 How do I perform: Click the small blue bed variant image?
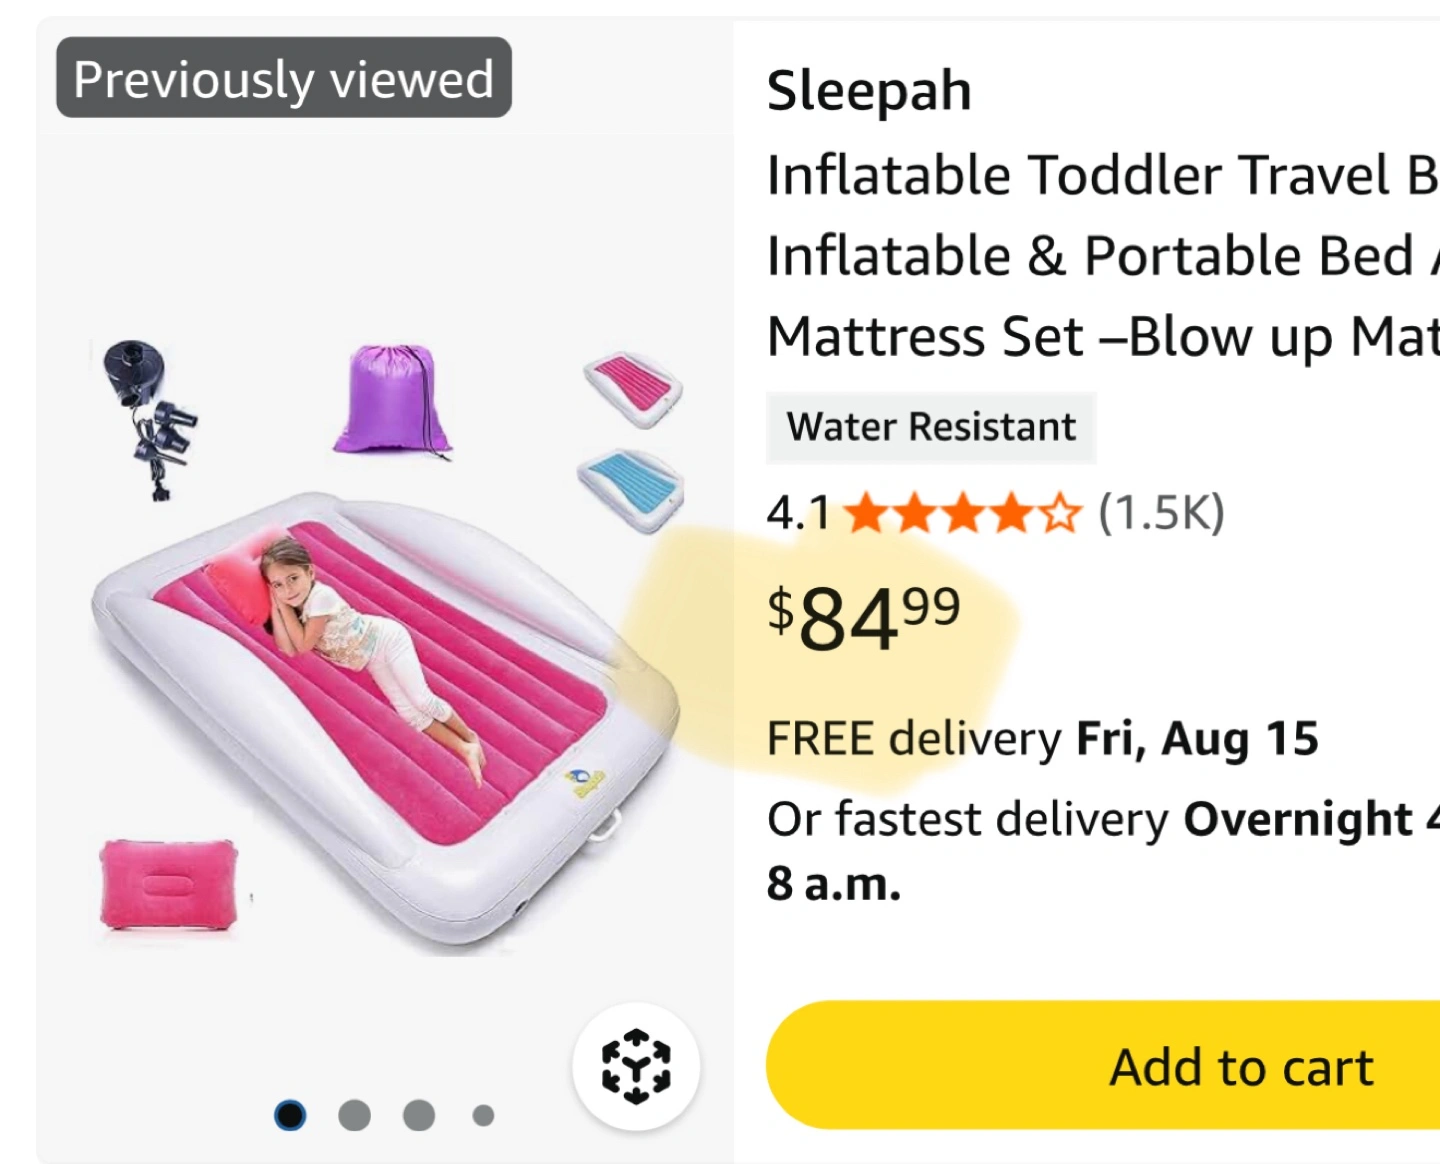pyautogui.click(x=631, y=488)
